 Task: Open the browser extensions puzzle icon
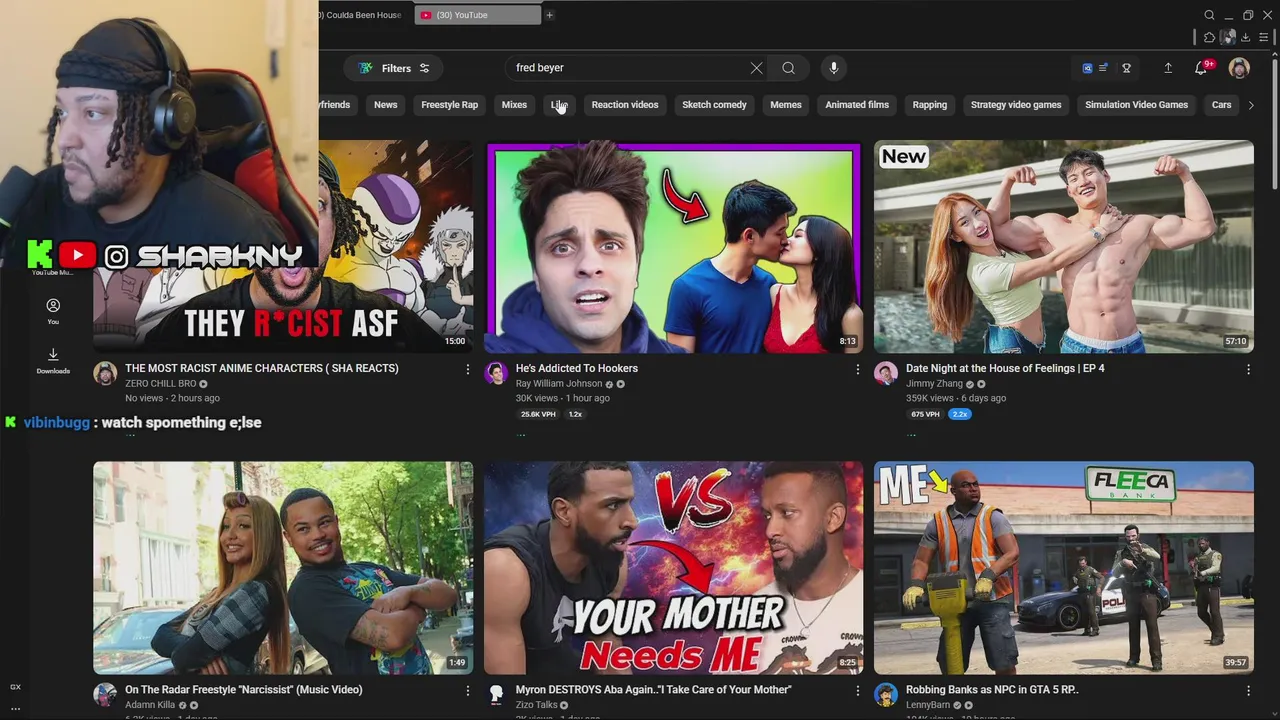point(1210,38)
